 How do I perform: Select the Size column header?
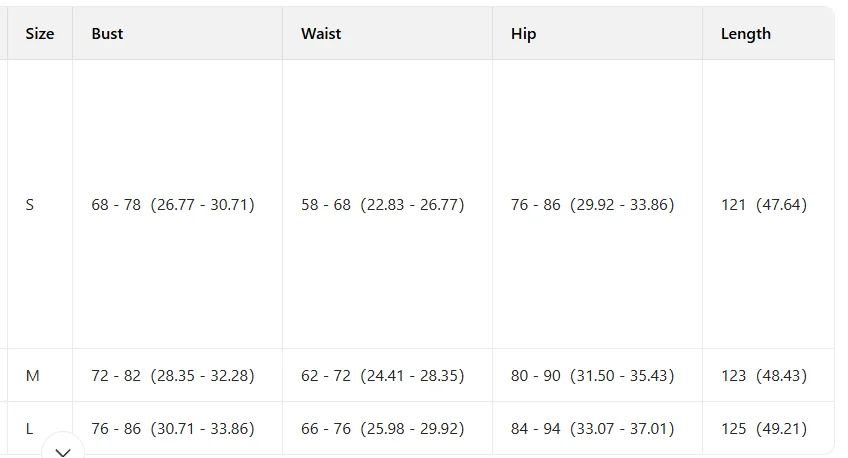click(39, 34)
